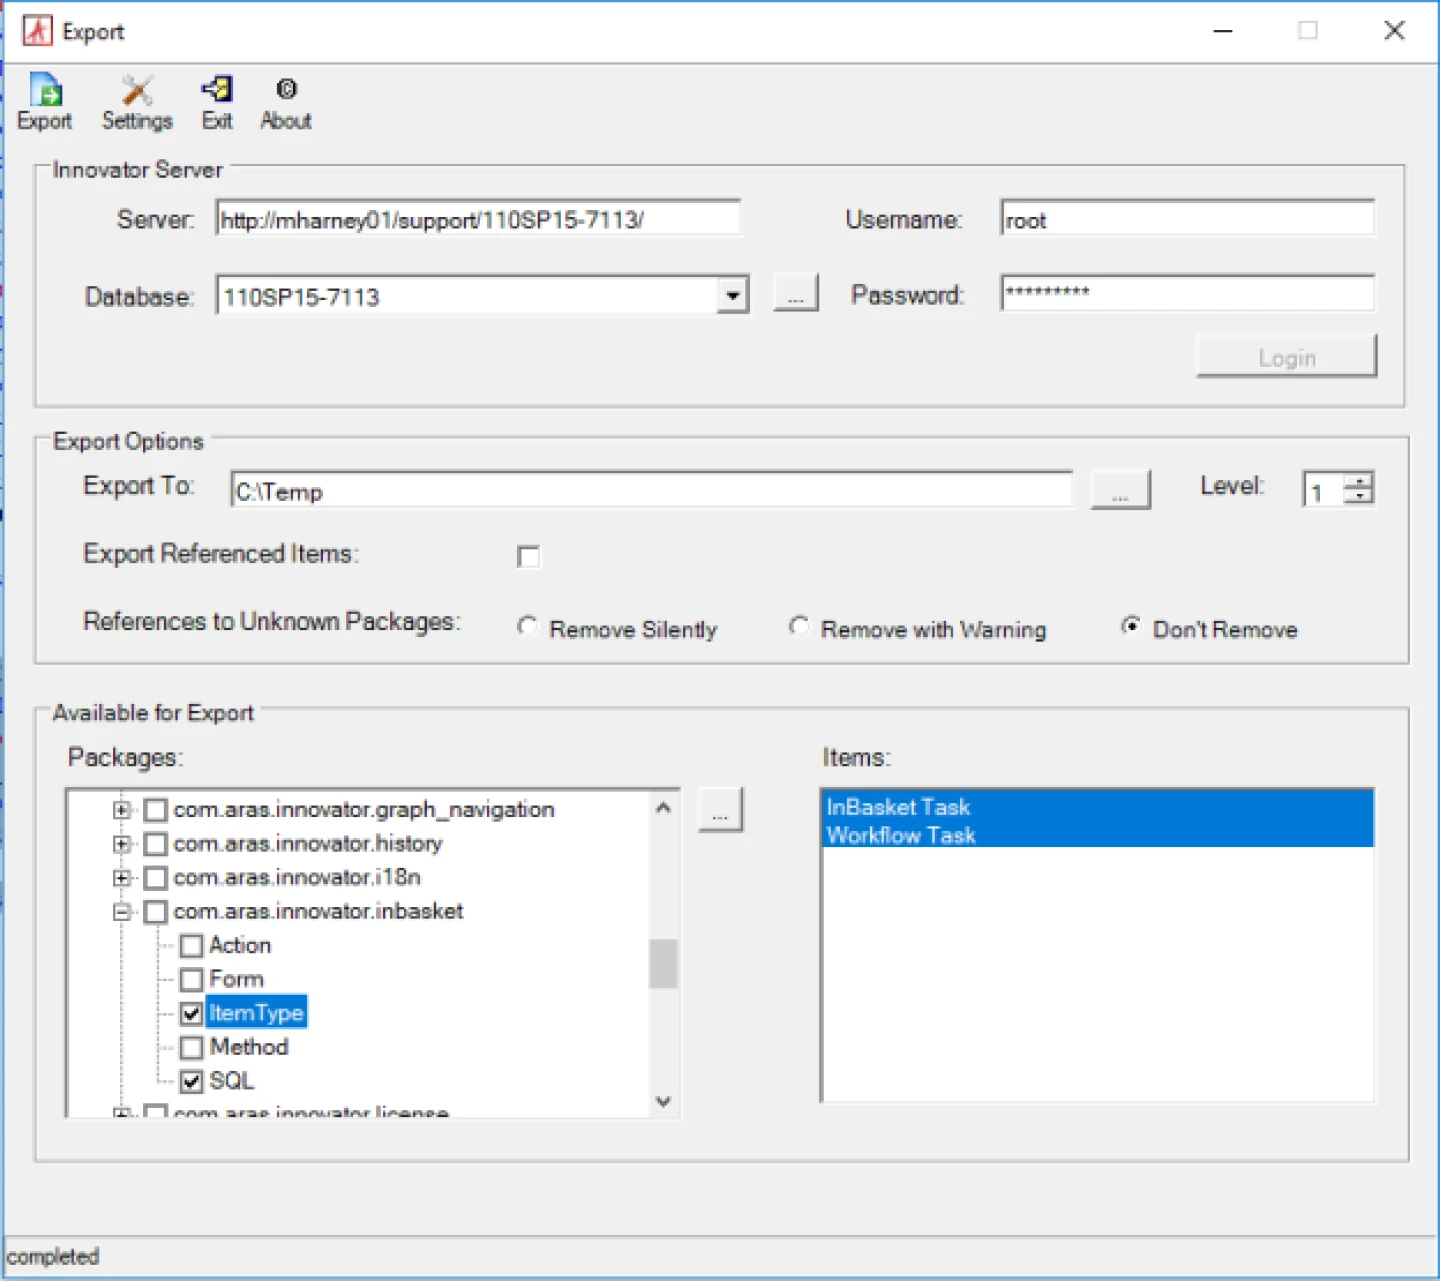This screenshot has height=1281, width=1440.
Task: Open the Settings toolbar icon
Action: tap(137, 100)
